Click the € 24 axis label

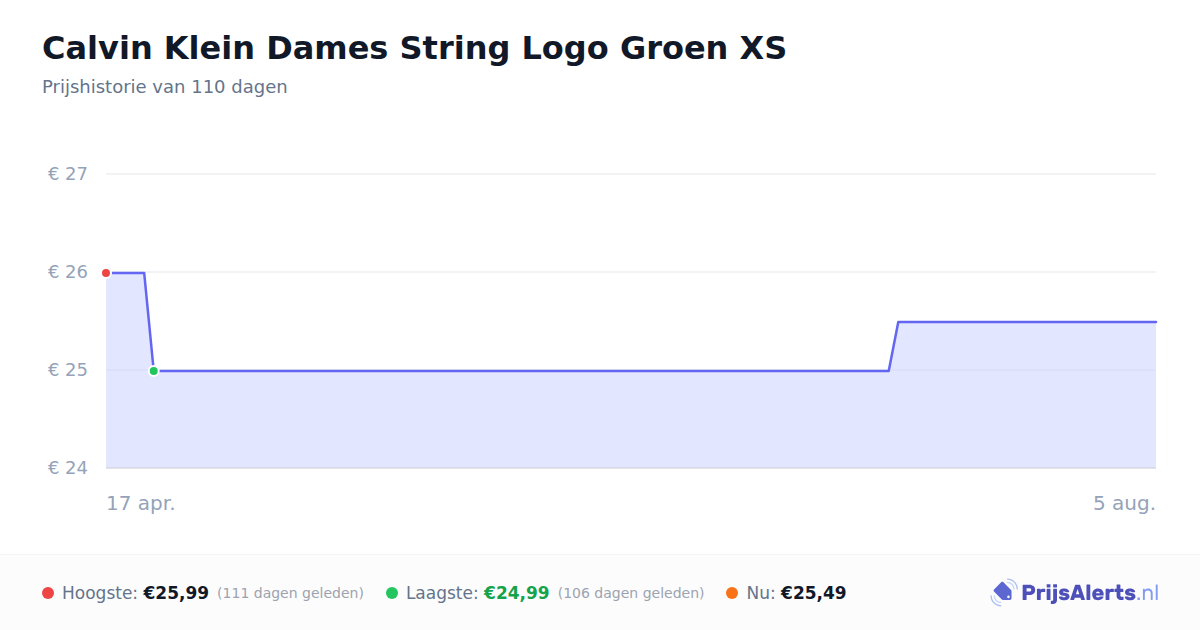pyautogui.click(x=67, y=468)
